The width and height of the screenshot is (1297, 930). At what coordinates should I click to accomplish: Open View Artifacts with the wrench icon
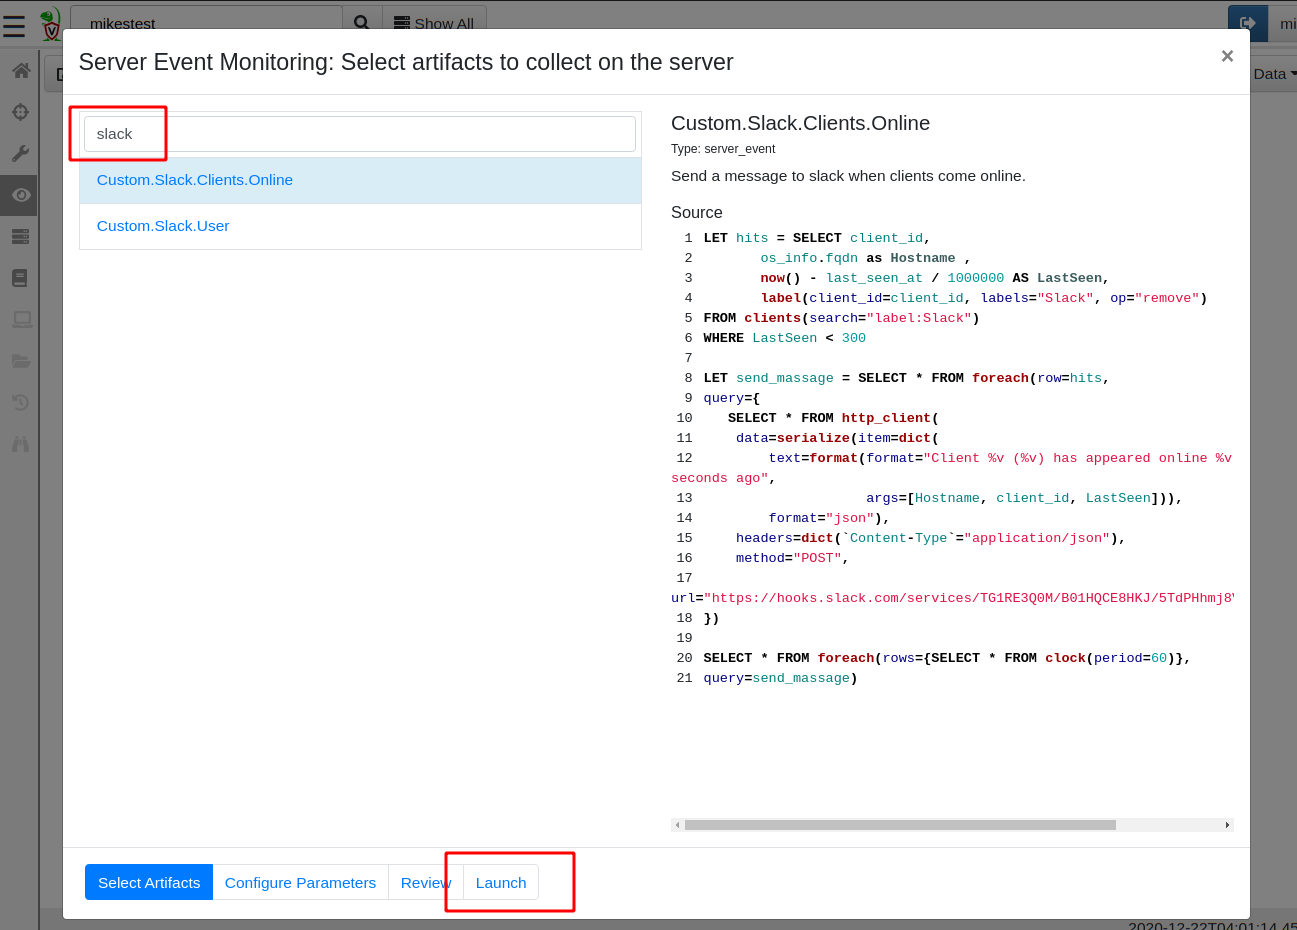[19, 153]
